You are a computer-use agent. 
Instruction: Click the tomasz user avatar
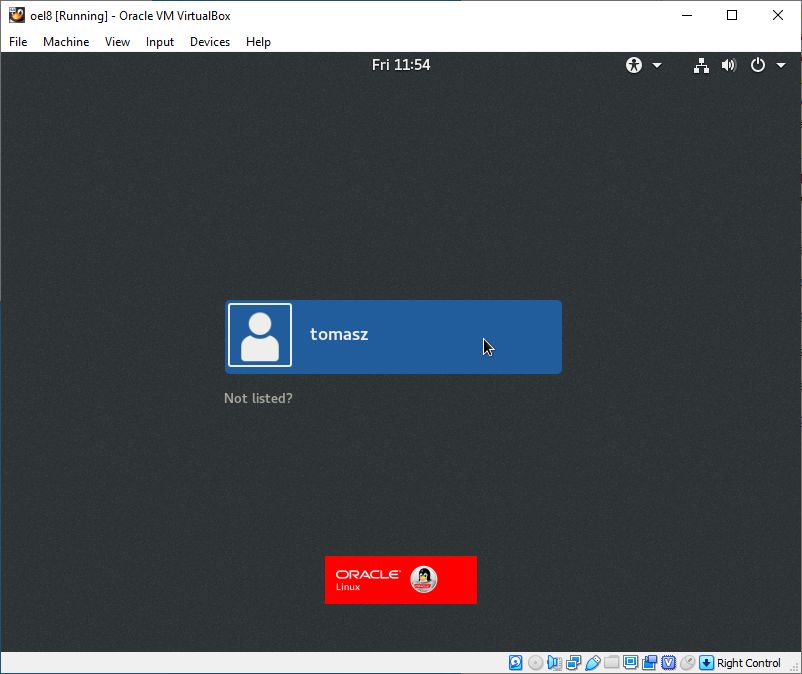coord(260,335)
